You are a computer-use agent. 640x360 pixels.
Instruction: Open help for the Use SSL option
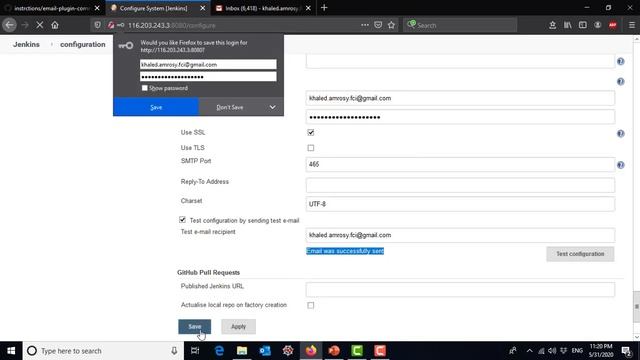(x=620, y=133)
